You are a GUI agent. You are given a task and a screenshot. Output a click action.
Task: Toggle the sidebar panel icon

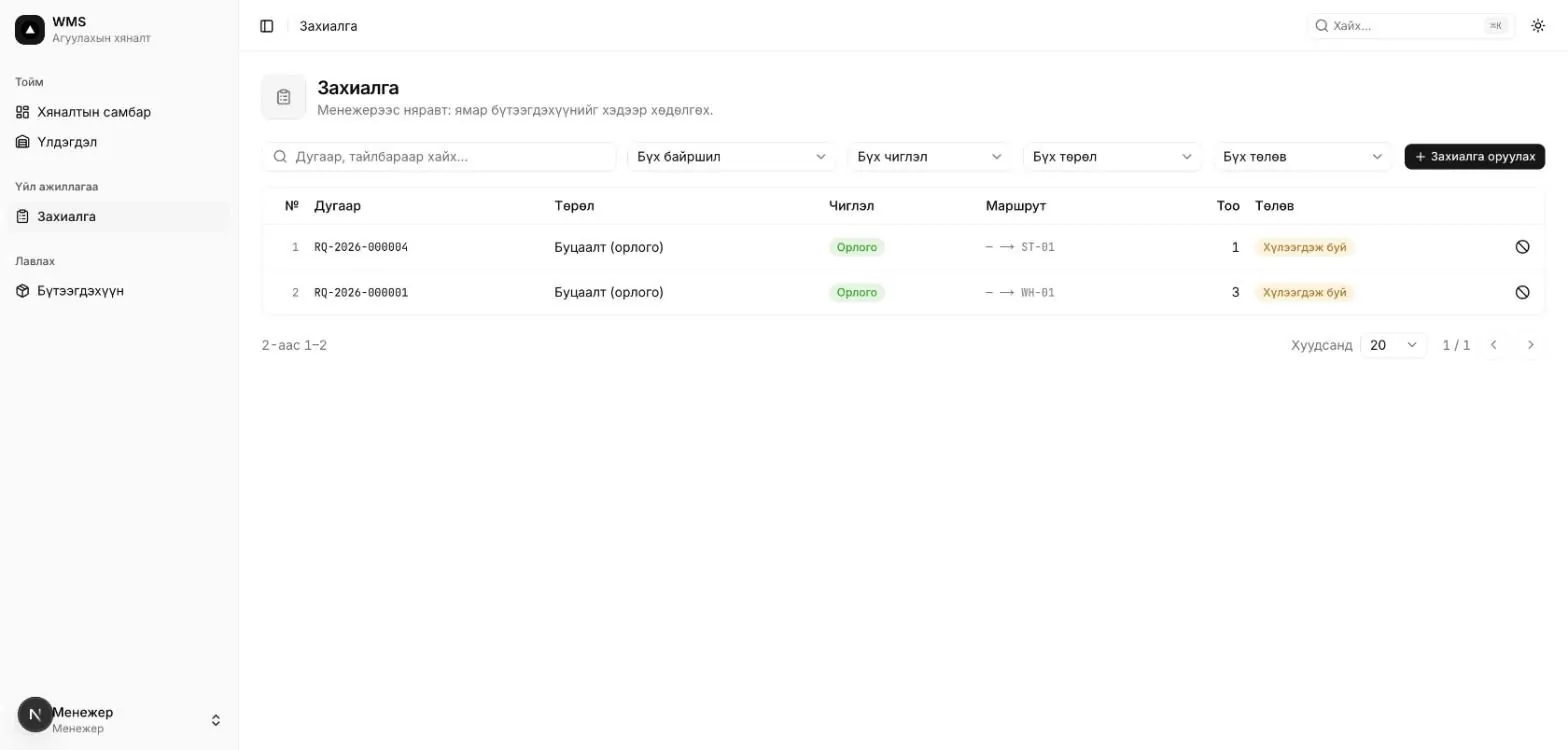(267, 26)
